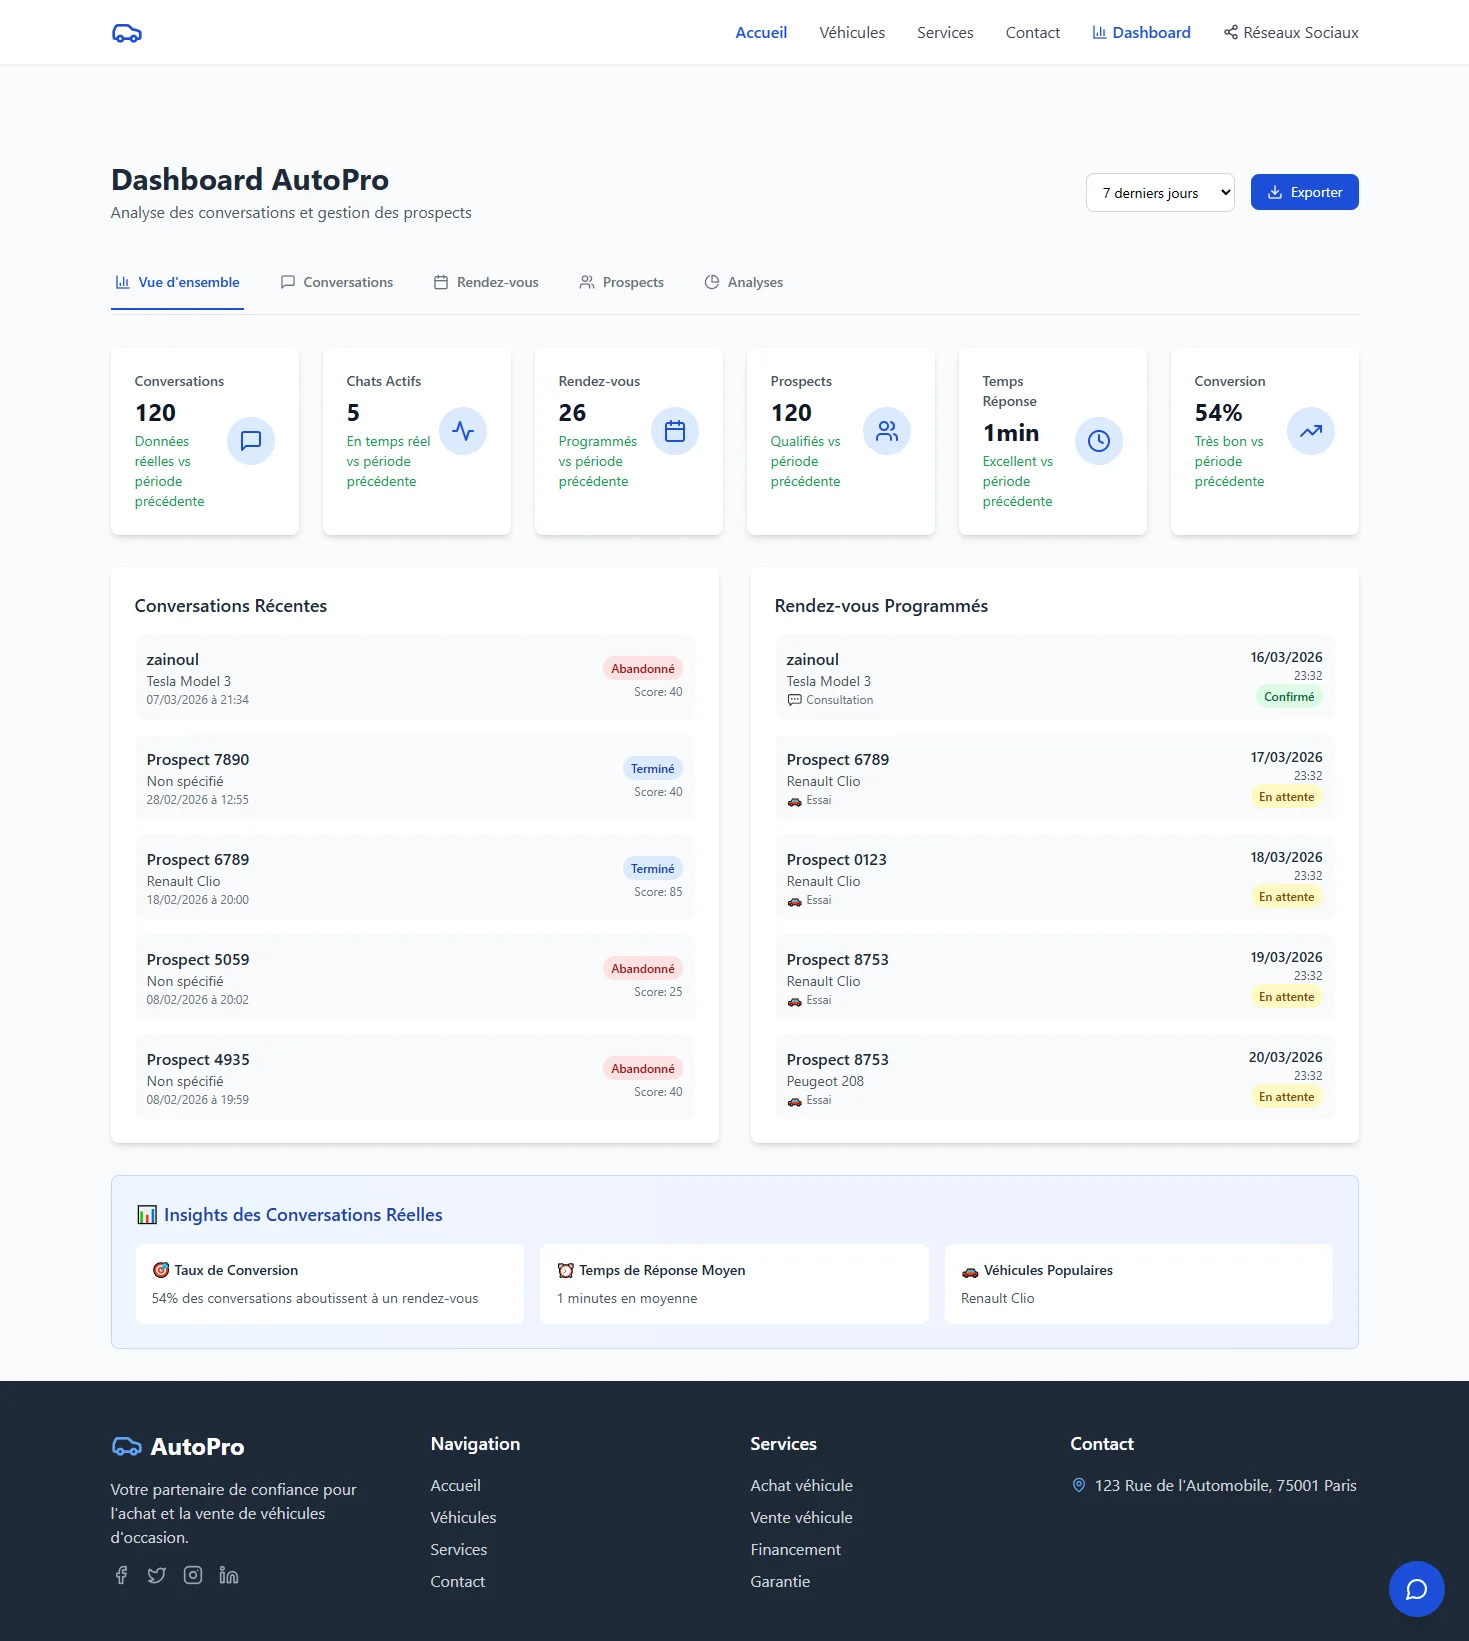Click the chat icon beside Consultation for zainoul
This screenshot has width=1469, height=1641.
coord(795,700)
